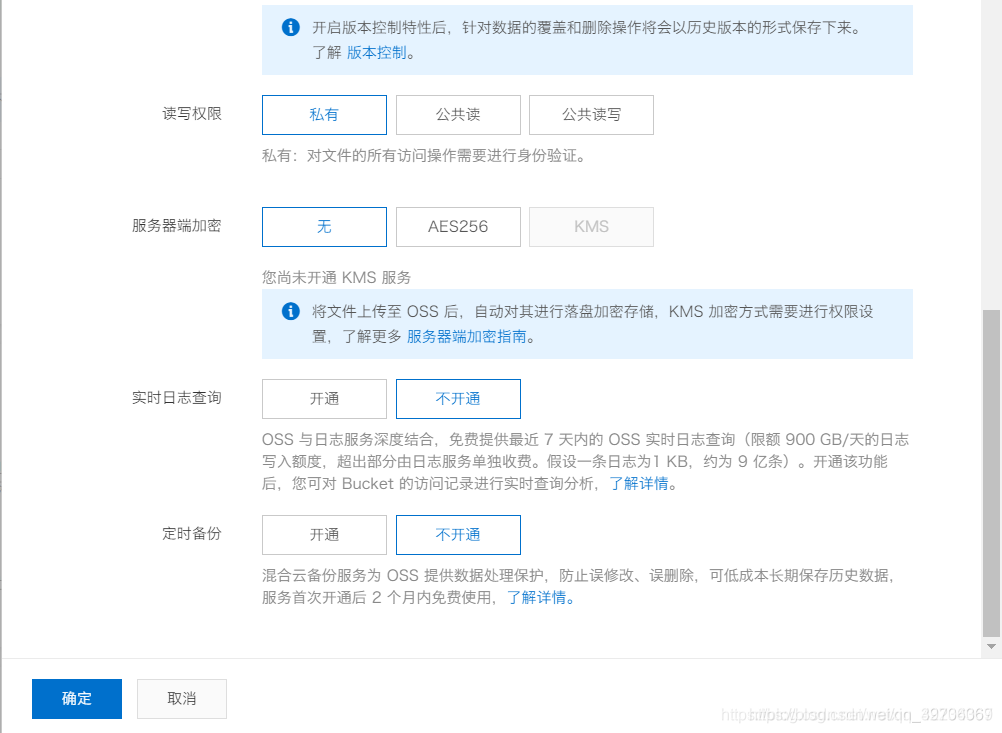1002x733 pixels.
Task: Select the disabled KMS encryption option
Action: (591, 227)
